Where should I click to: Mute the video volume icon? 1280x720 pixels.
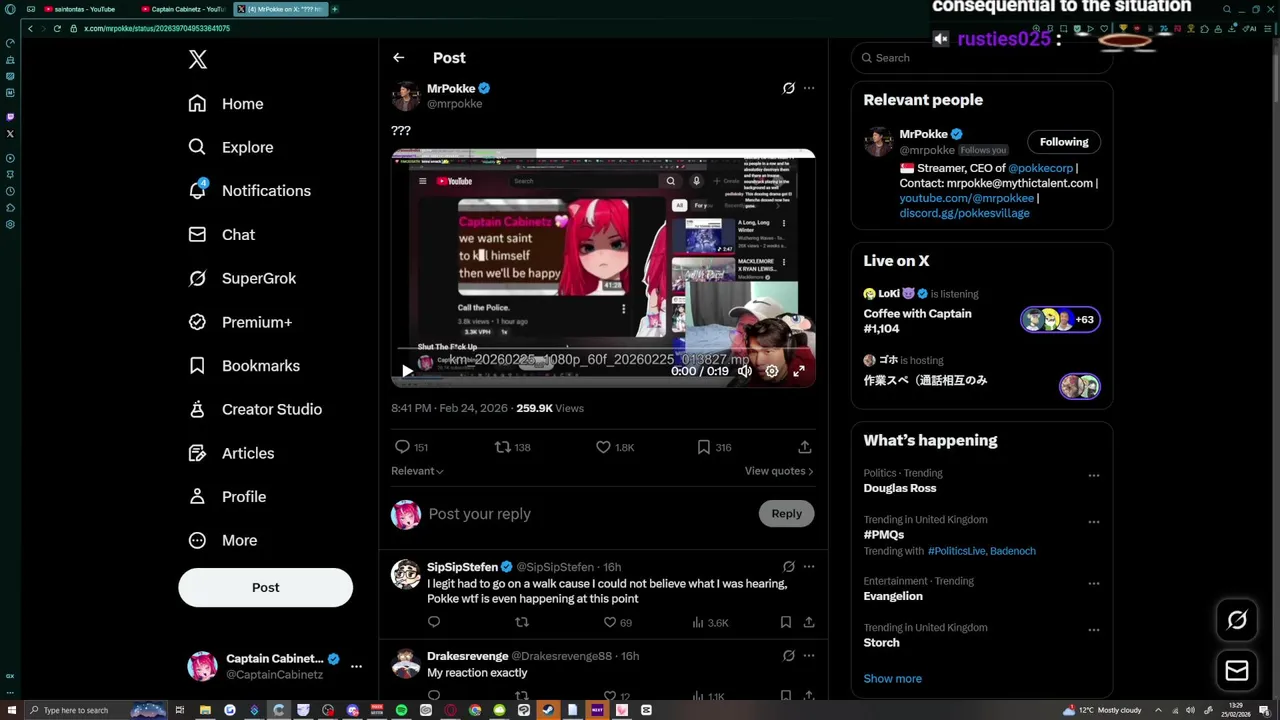coord(745,371)
